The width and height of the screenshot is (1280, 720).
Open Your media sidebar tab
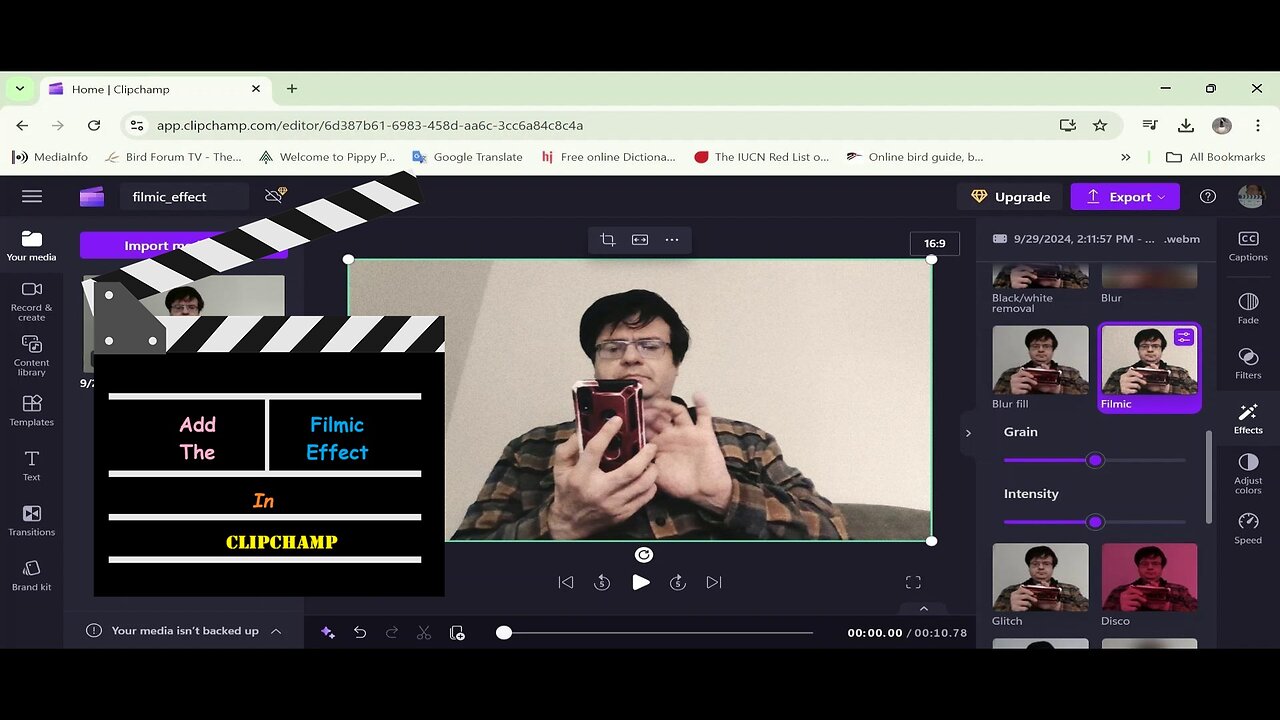(x=32, y=245)
